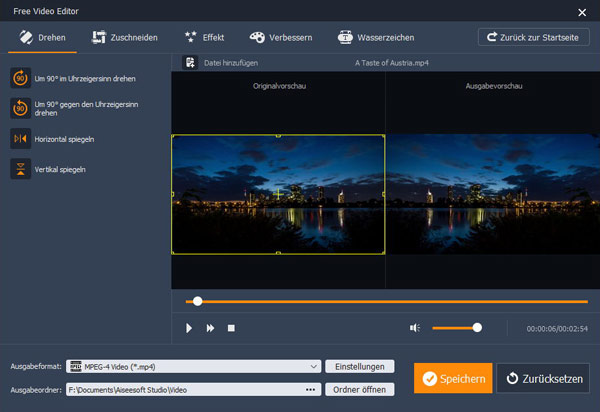
Task: Click 'Vertikal spiegeln' label
Action: [x=60, y=169]
